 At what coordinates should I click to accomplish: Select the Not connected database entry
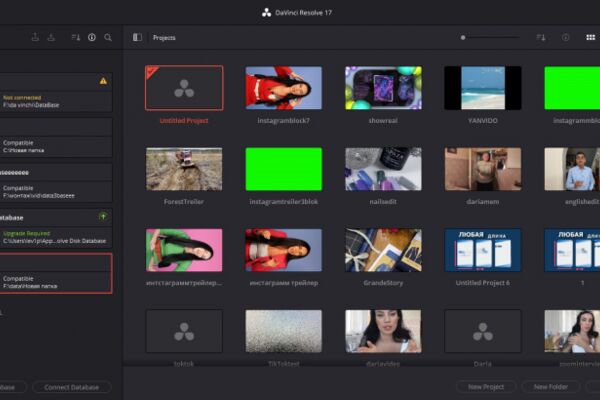pos(56,92)
